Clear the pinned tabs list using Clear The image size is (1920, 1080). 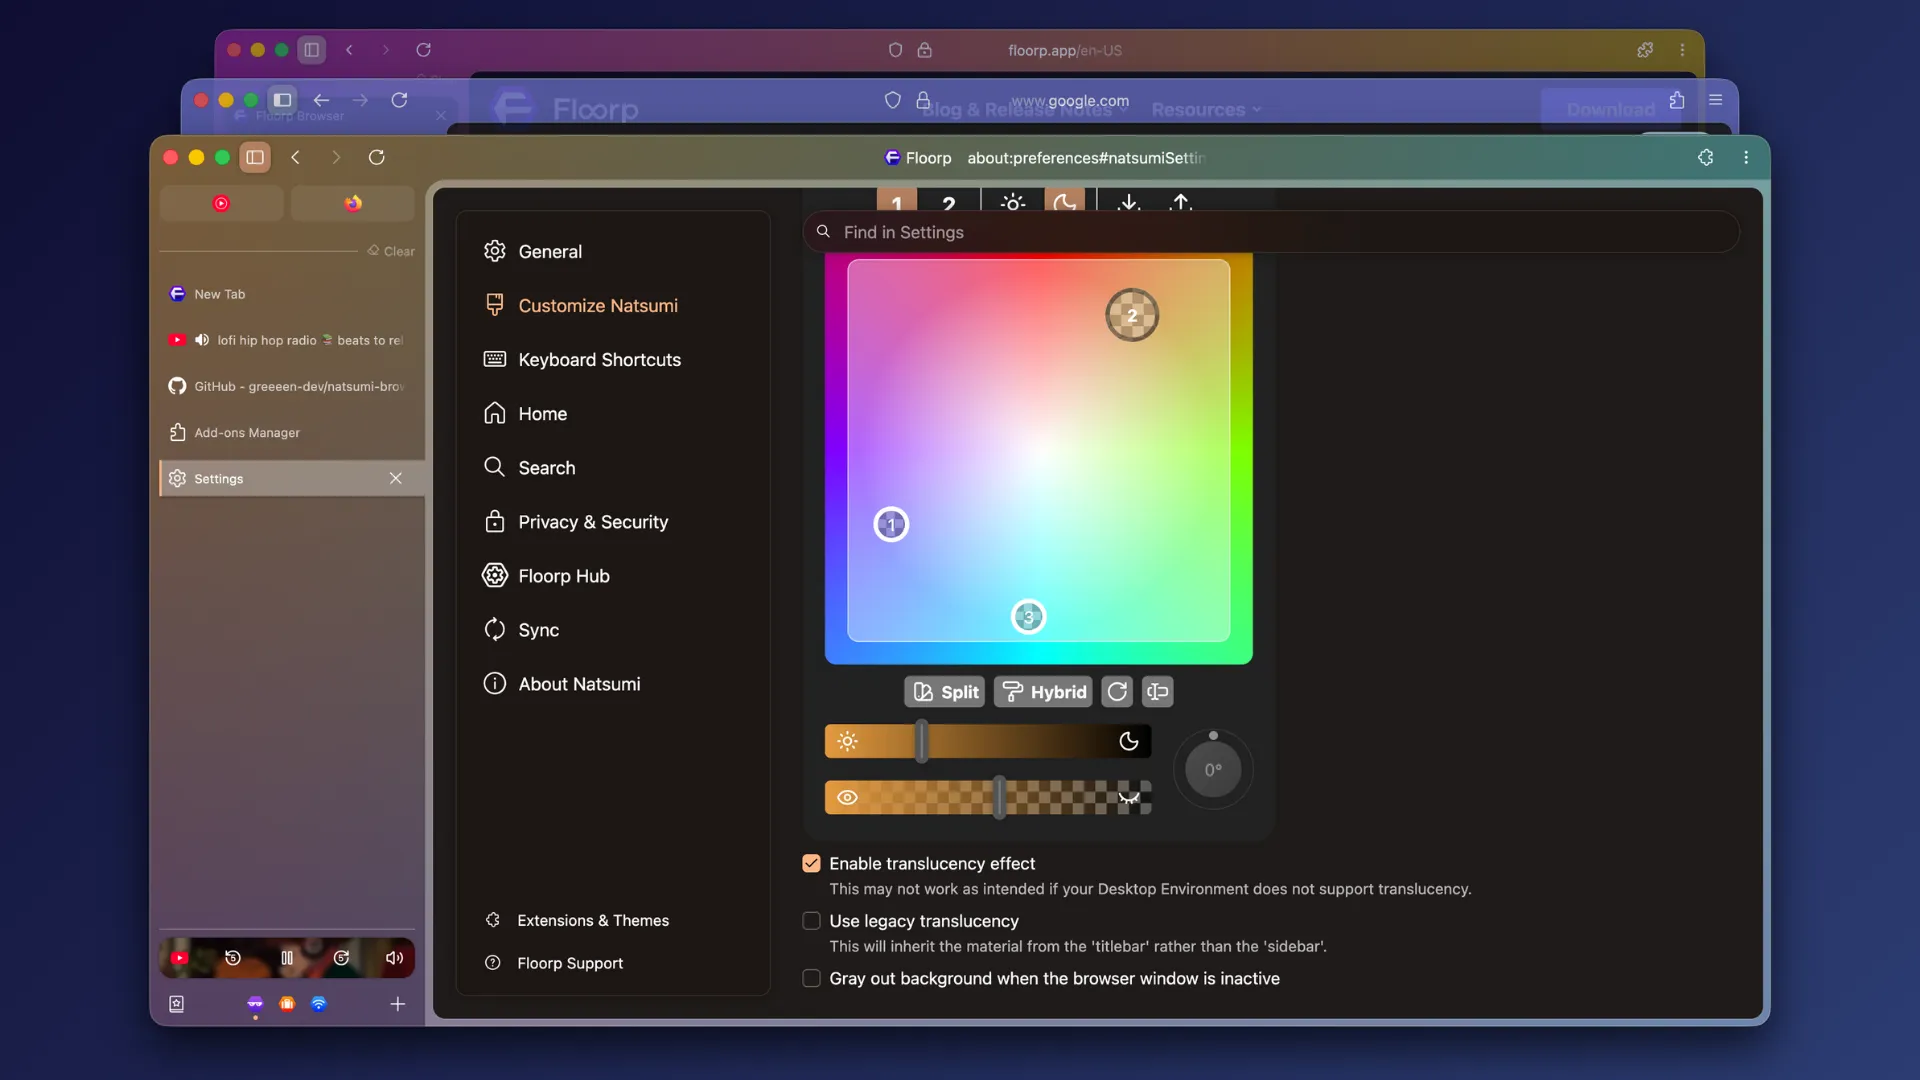click(x=391, y=251)
